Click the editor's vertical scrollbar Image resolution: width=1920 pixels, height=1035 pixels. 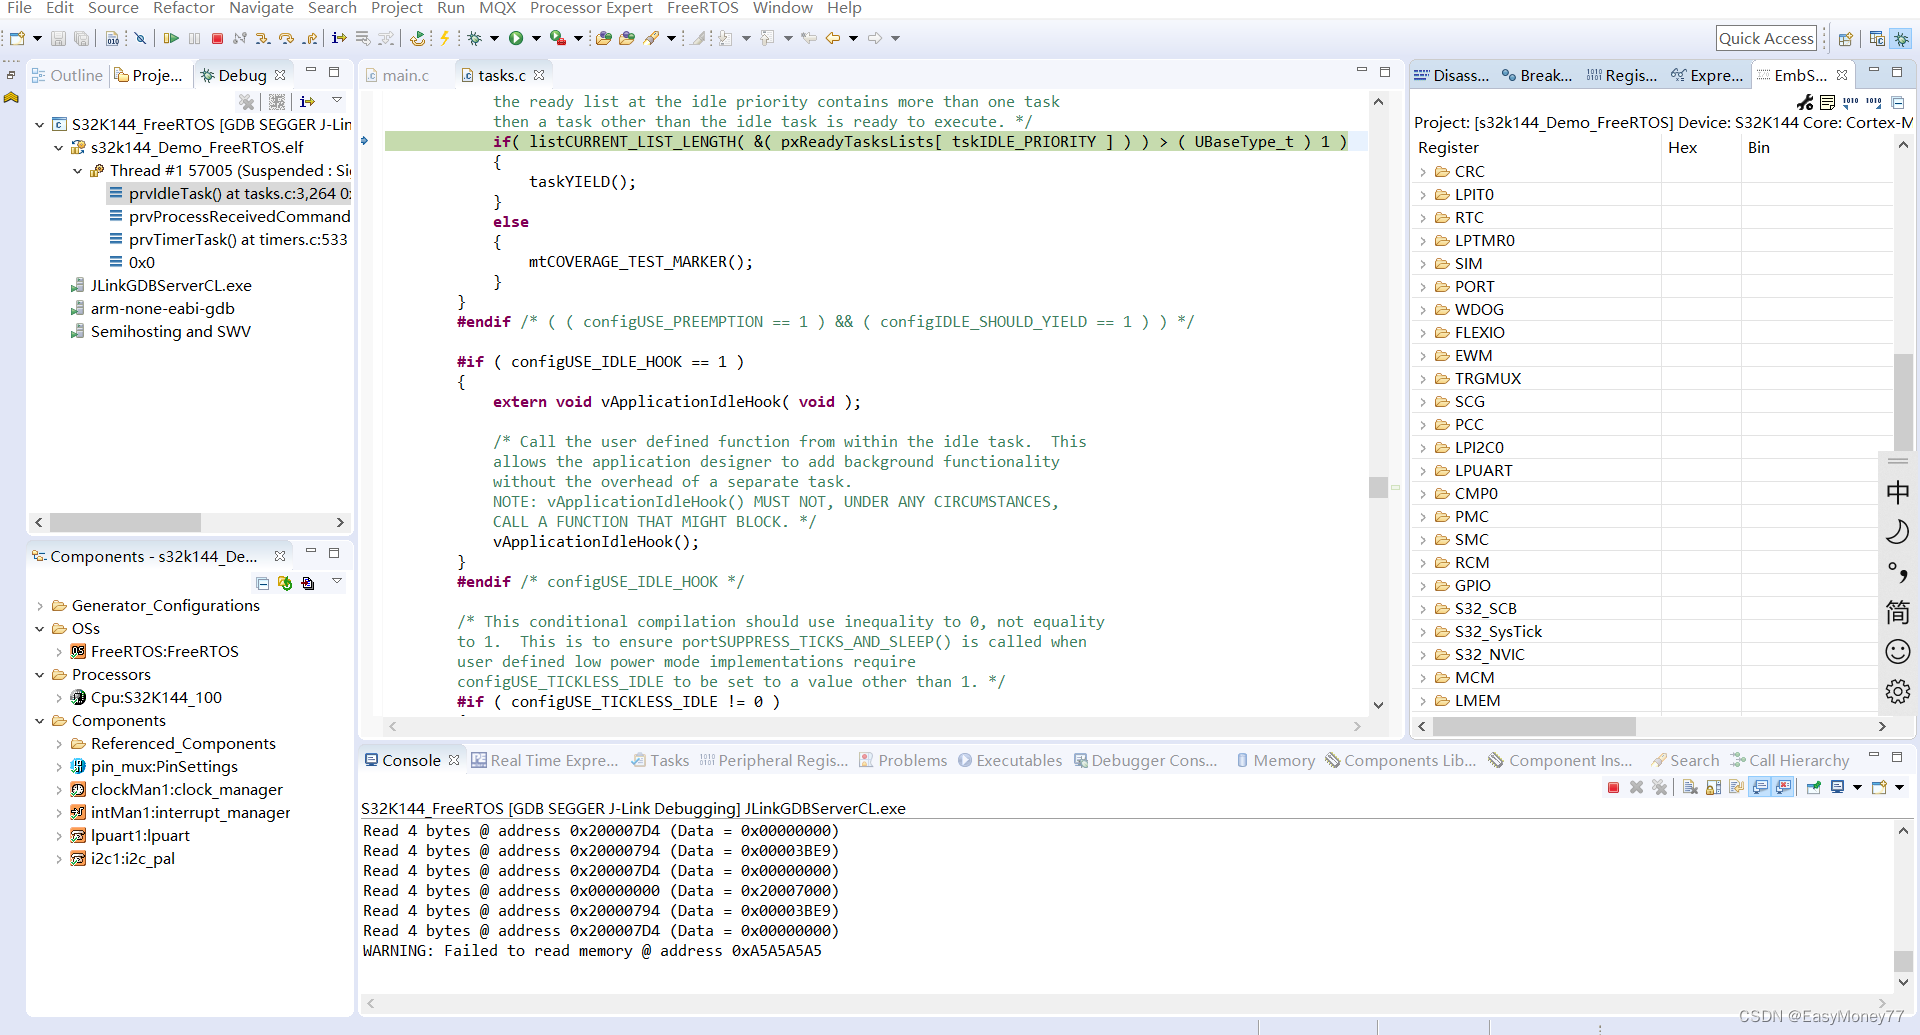pos(1379,487)
